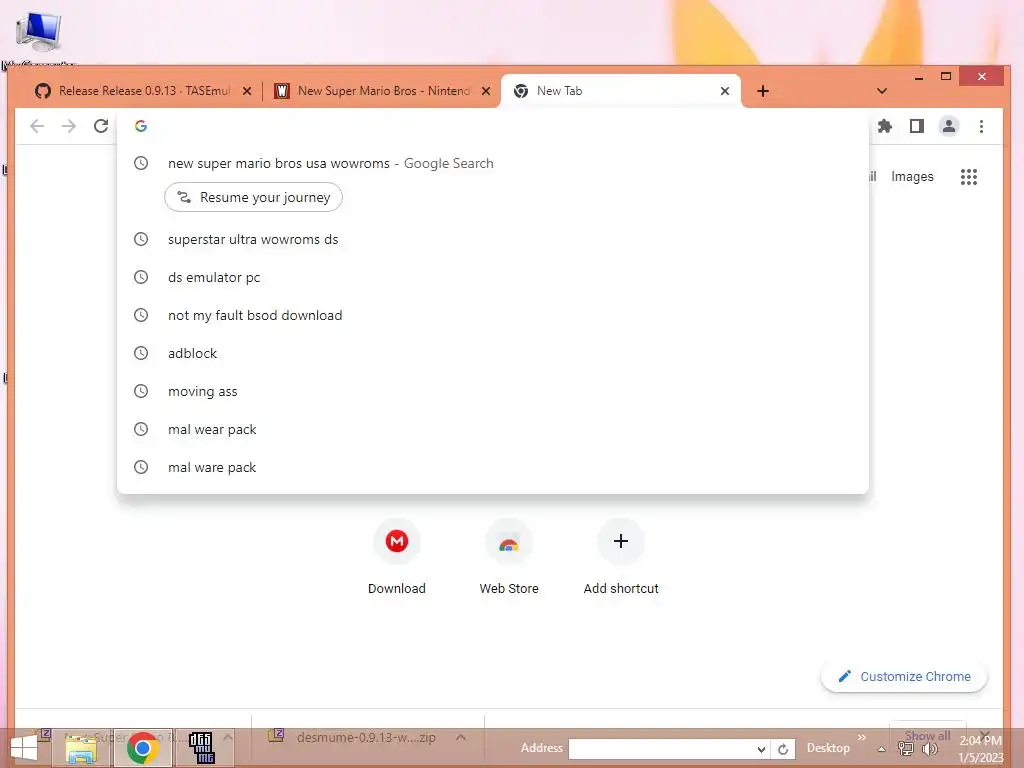The image size is (1024, 768).
Task: Open File Explorer from the taskbar
Action: (82, 748)
